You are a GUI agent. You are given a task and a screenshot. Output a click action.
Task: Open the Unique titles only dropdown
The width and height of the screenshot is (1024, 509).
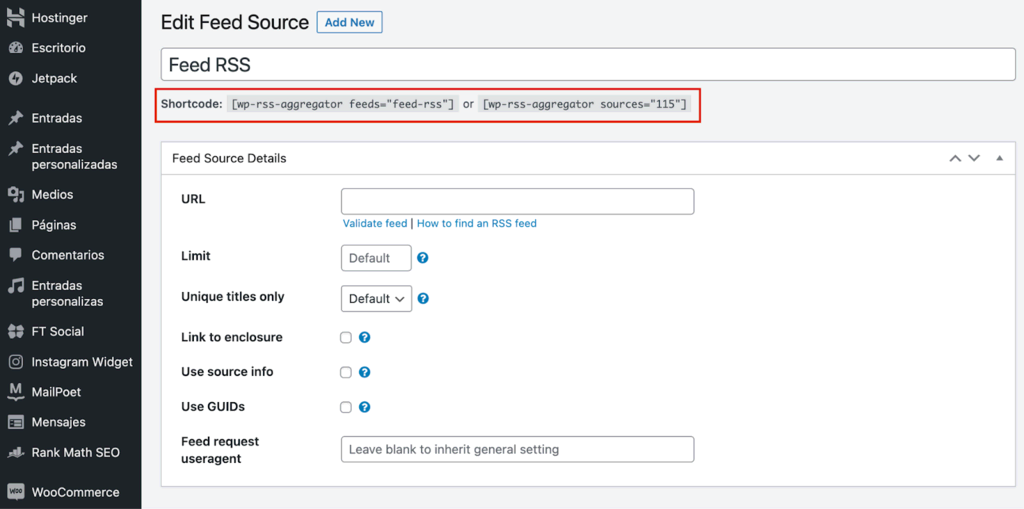tap(376, 298)
